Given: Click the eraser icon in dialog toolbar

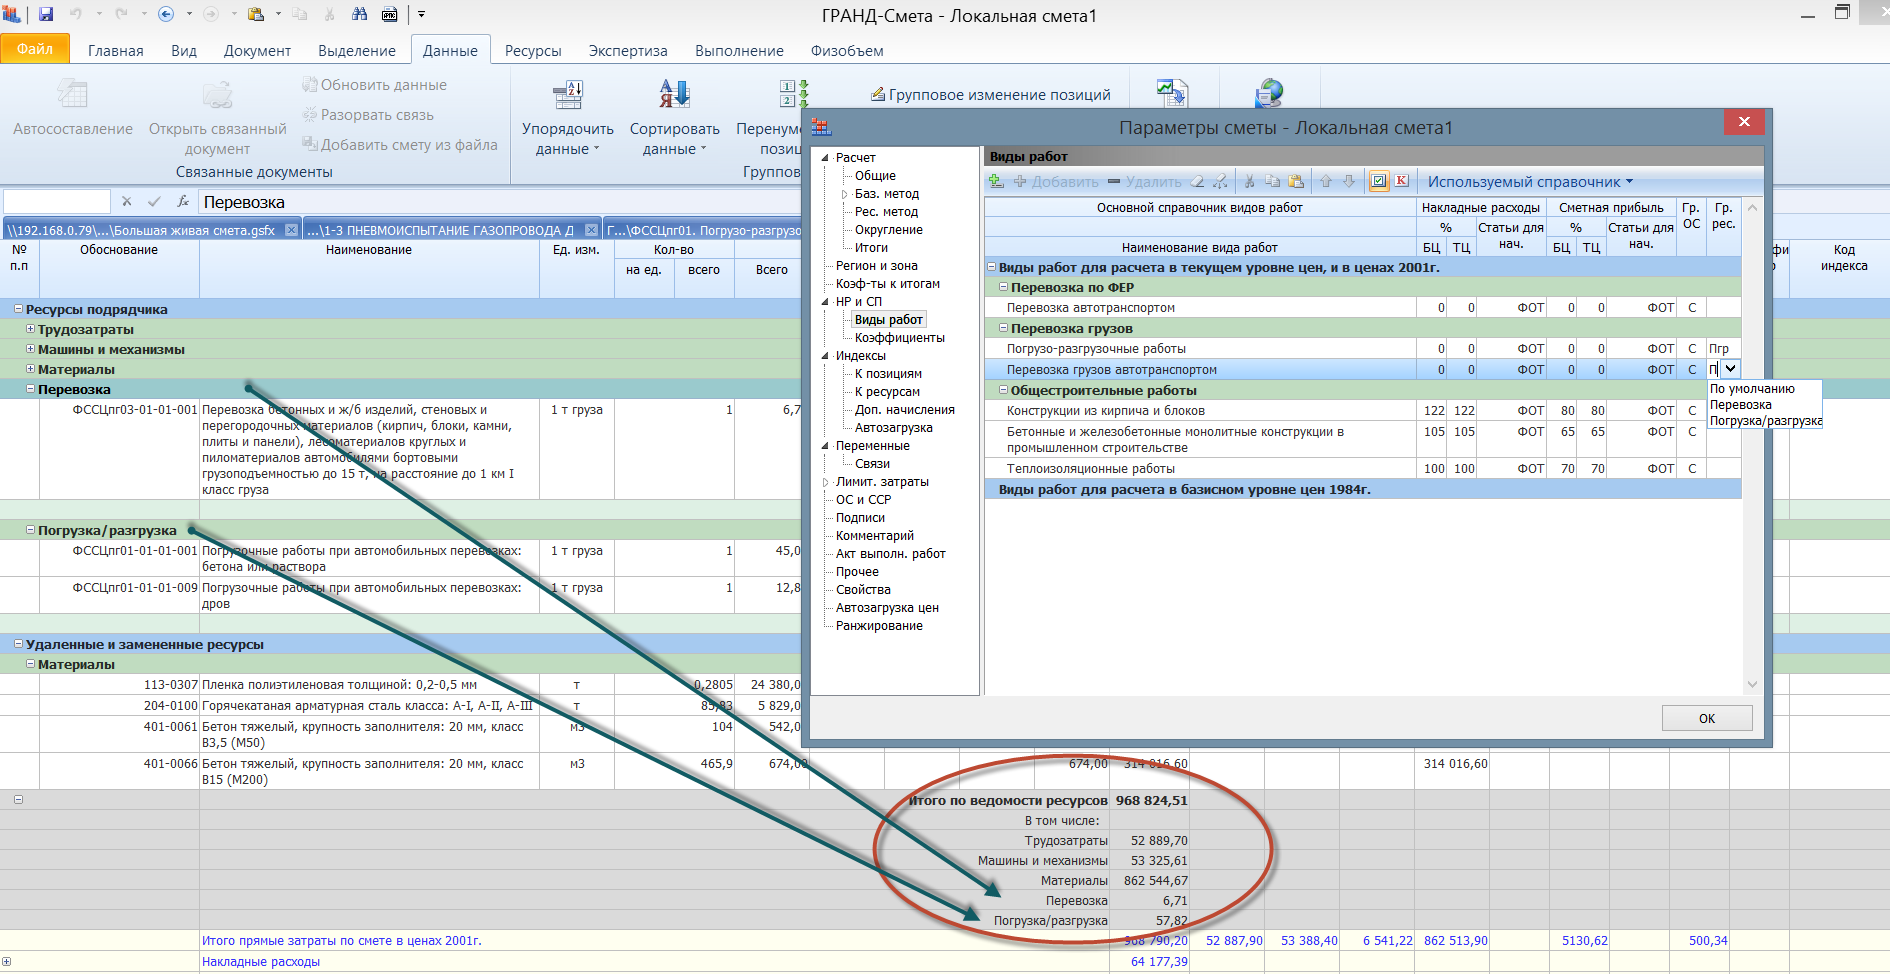Looking at the screenshot, I should [1197, 181].
